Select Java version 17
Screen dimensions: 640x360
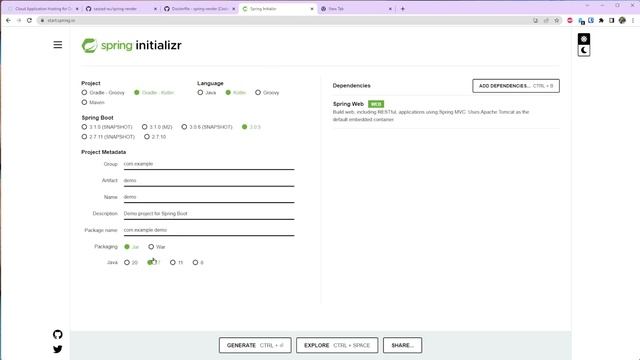click(153, 262)
